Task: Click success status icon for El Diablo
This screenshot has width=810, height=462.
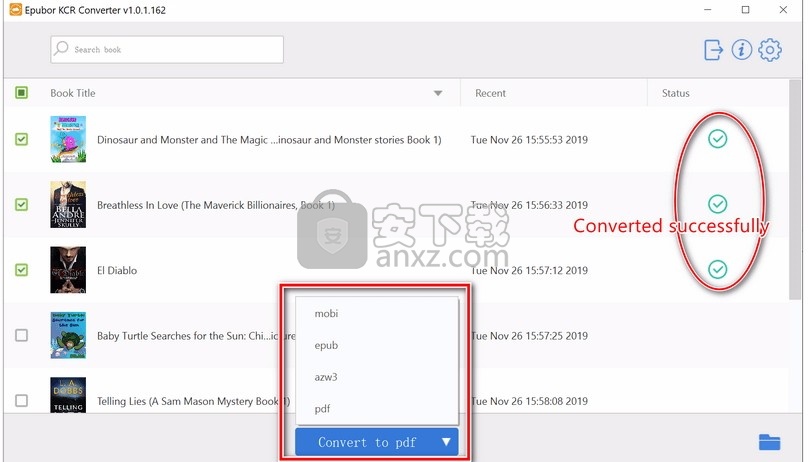Action: (x=717, y=269)
